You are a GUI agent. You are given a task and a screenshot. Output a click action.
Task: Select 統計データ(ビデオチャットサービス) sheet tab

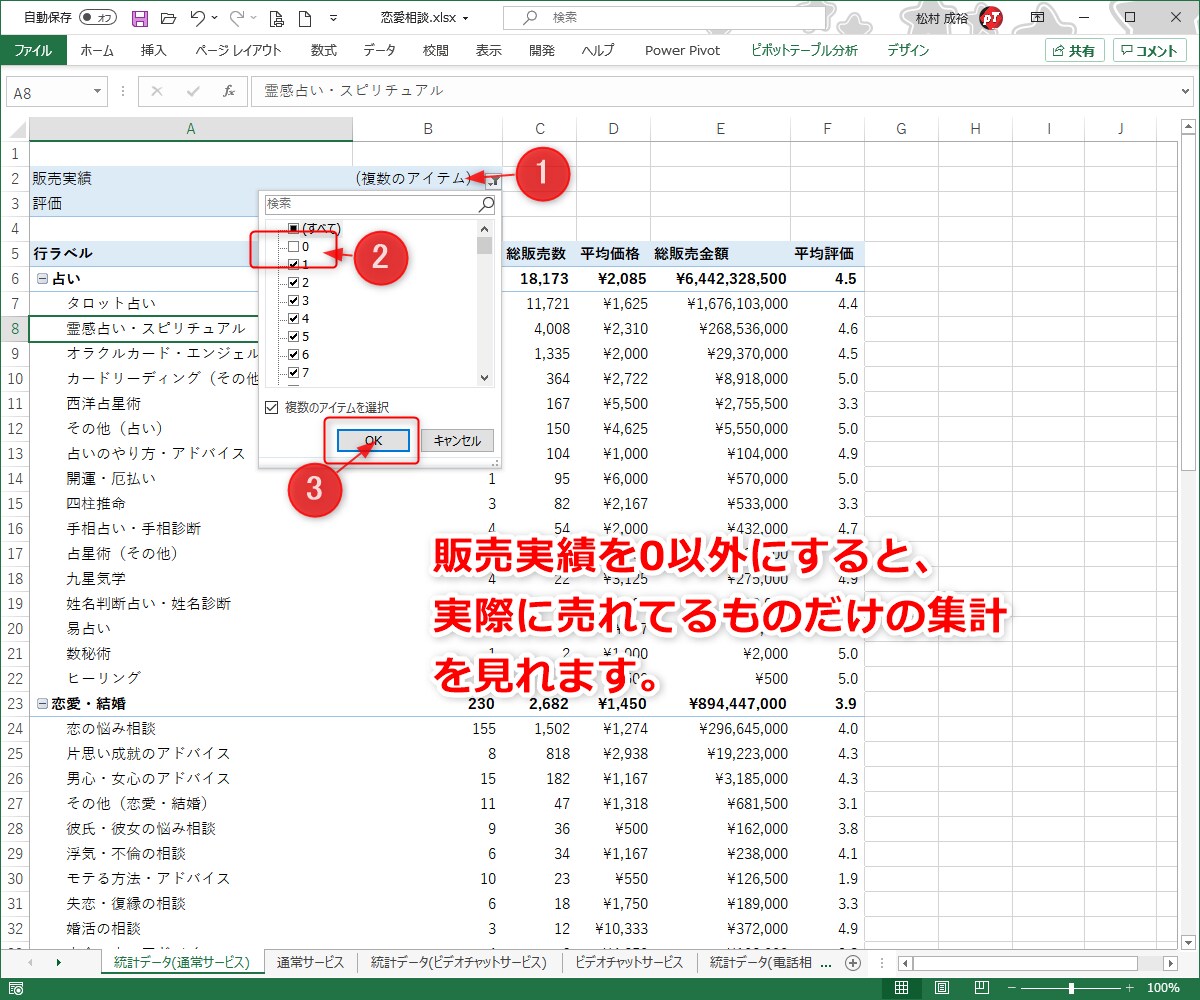[459, 962]
